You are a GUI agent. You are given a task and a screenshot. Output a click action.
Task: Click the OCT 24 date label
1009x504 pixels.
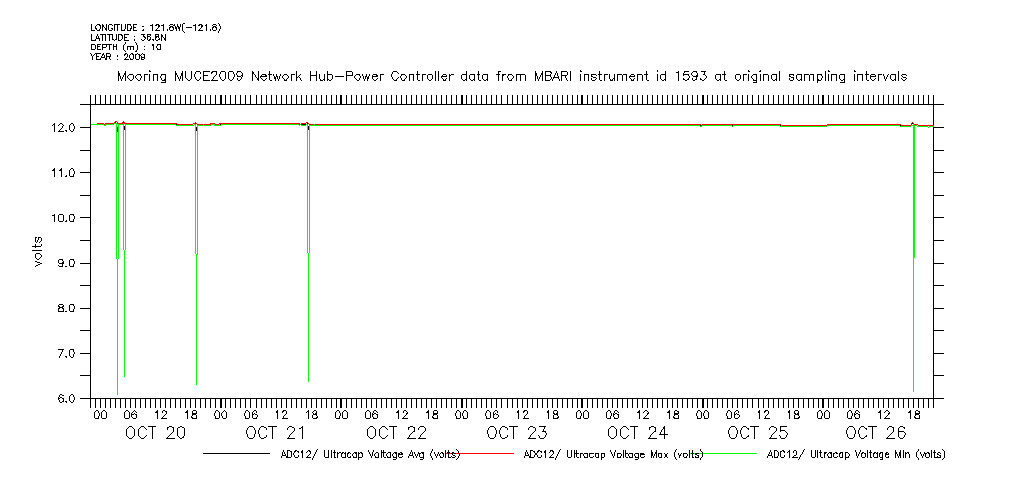637,433
